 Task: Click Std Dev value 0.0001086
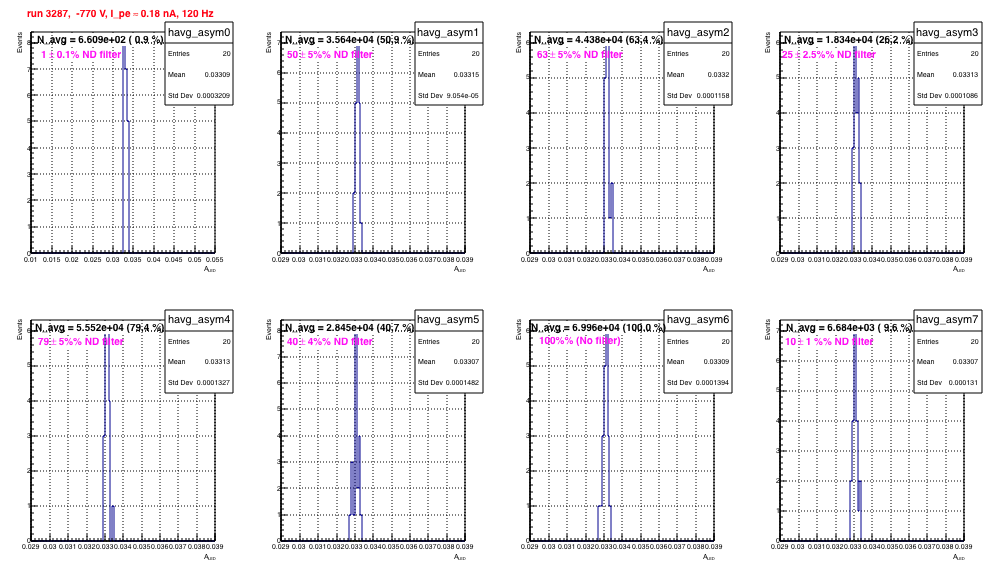click(x=962, y=96)
